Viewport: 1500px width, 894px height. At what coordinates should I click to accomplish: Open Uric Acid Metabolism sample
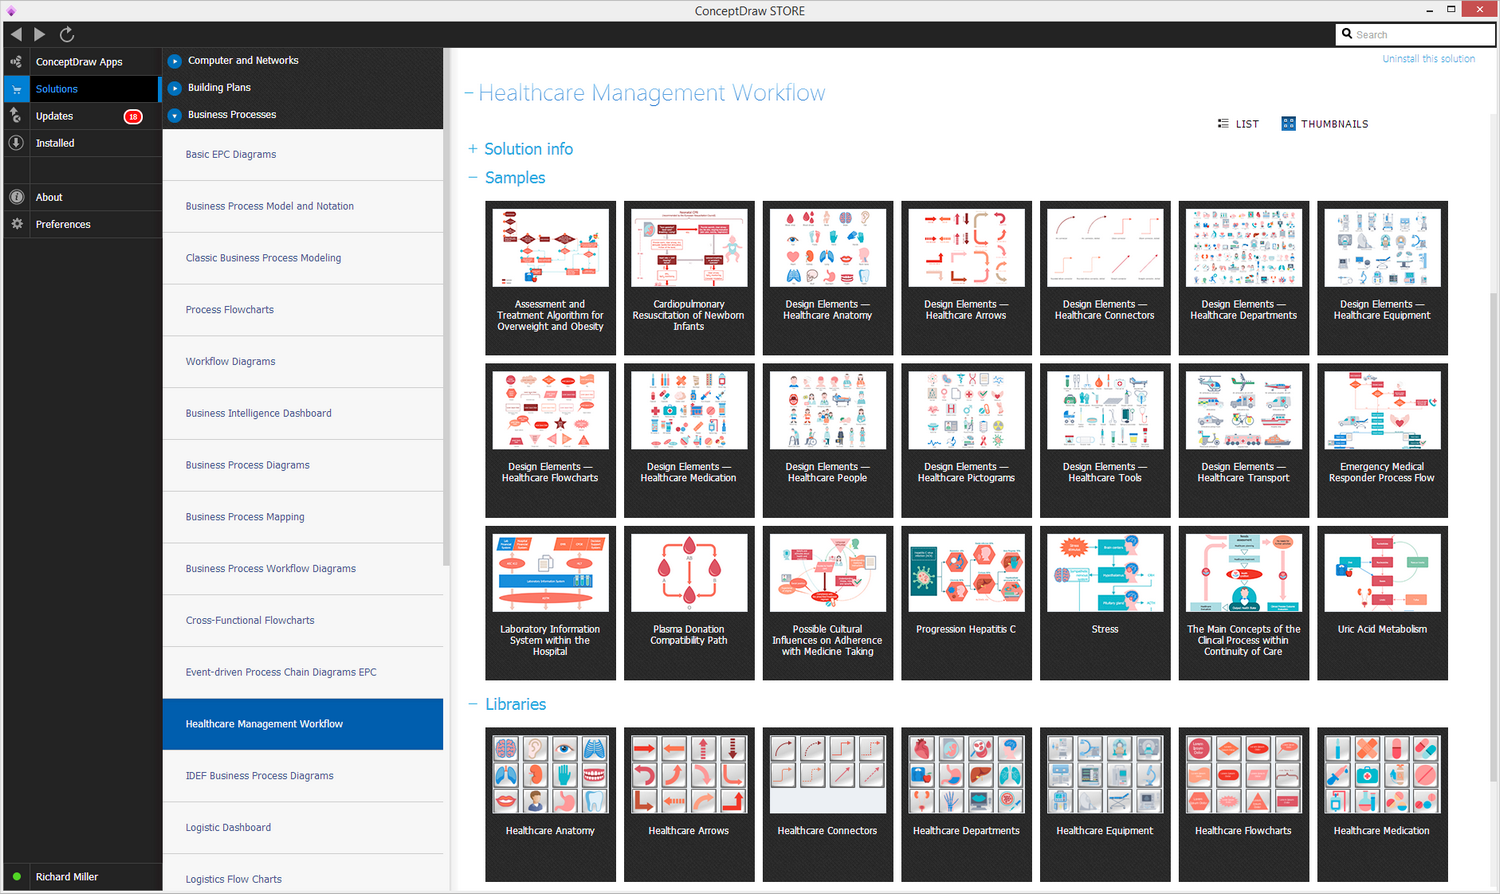[1382, 603]
